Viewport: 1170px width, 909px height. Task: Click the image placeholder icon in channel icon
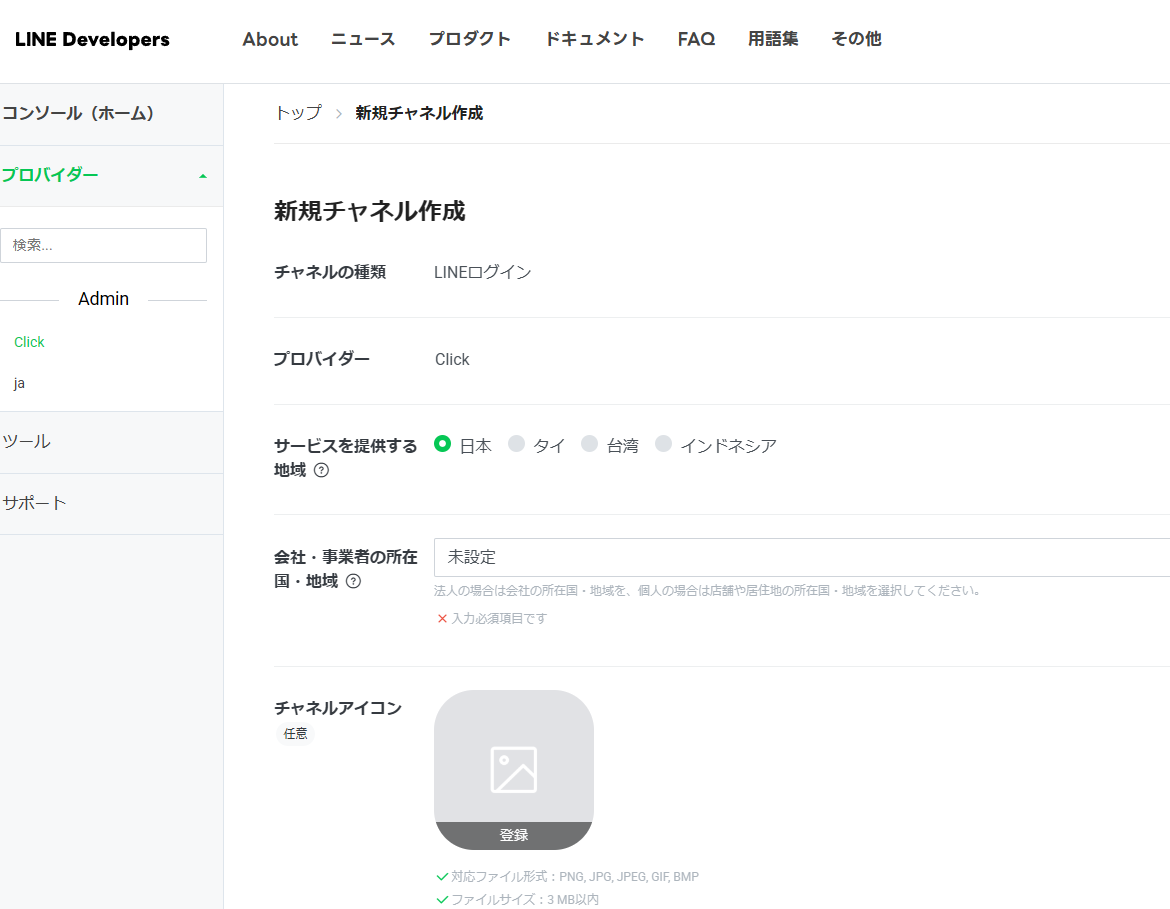point(513,769)
